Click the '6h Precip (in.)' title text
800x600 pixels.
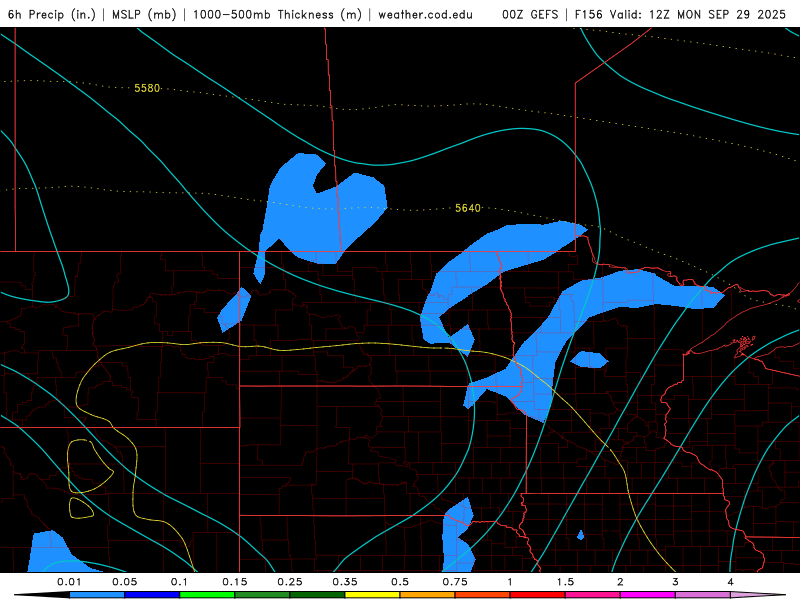tap(52, 14)
